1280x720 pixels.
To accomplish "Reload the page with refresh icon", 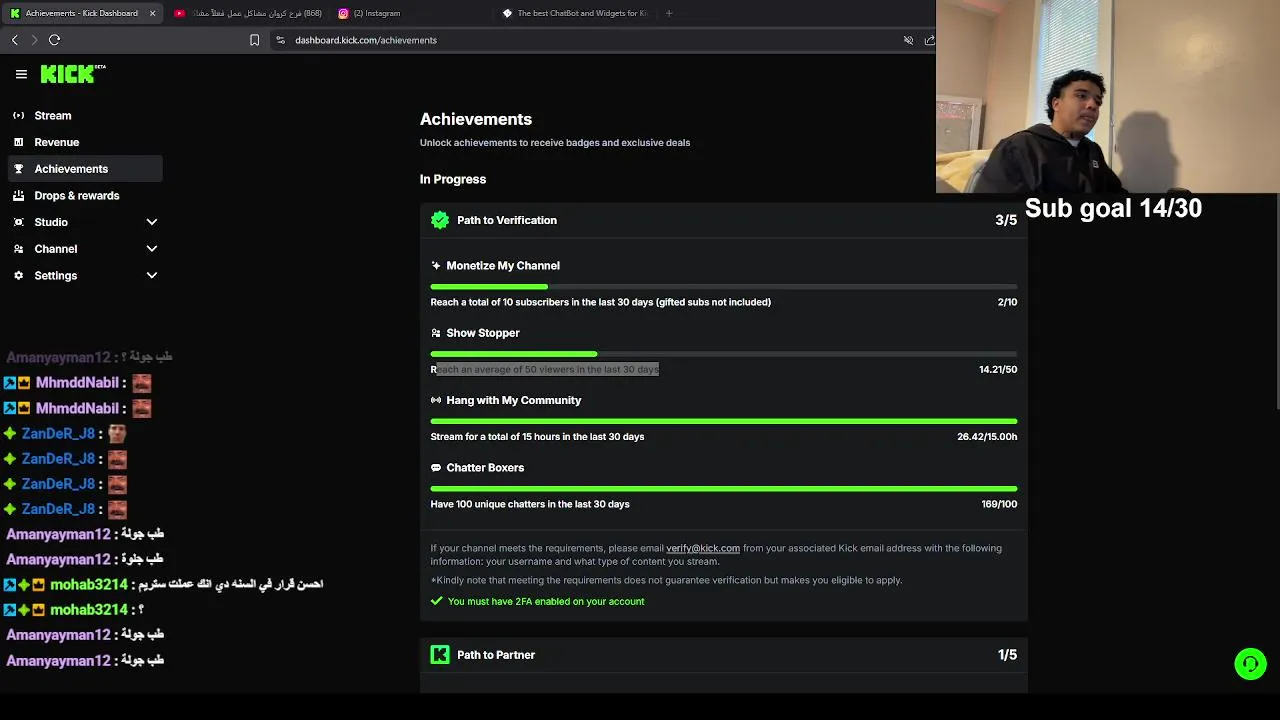I will point(55,40).
